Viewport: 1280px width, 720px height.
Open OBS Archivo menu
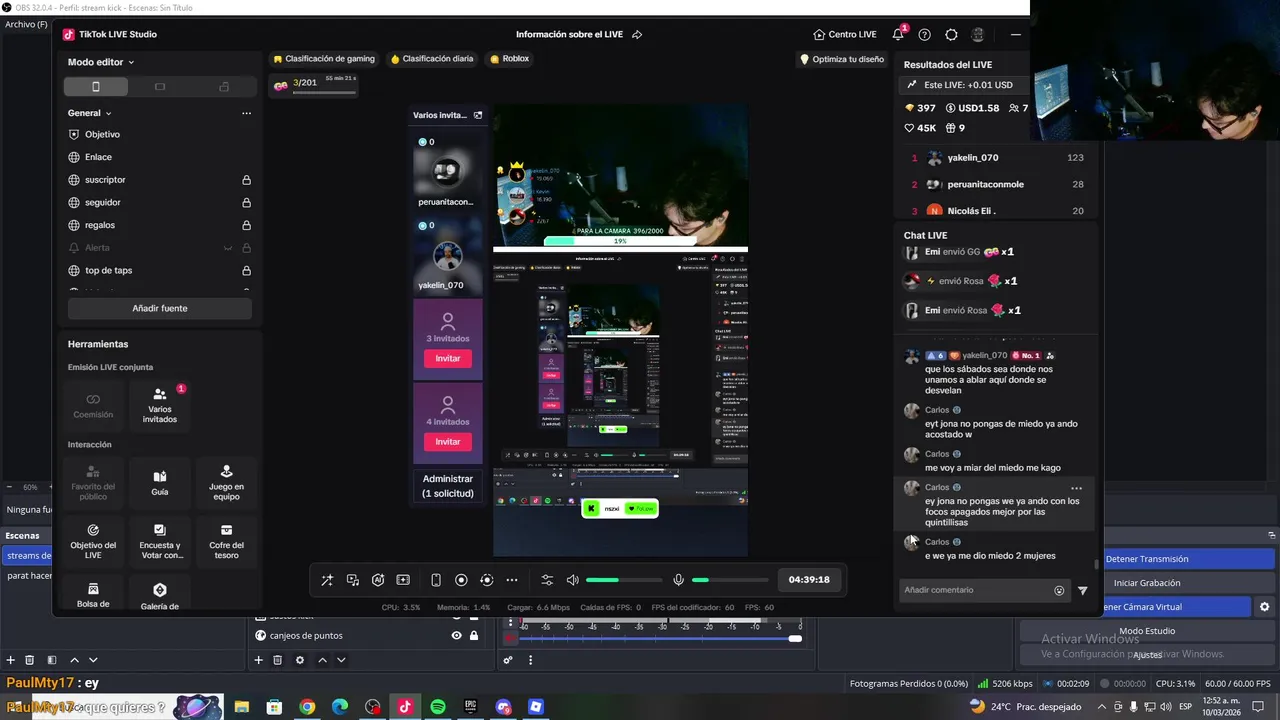pyautogui.click(x=26, y=24)
